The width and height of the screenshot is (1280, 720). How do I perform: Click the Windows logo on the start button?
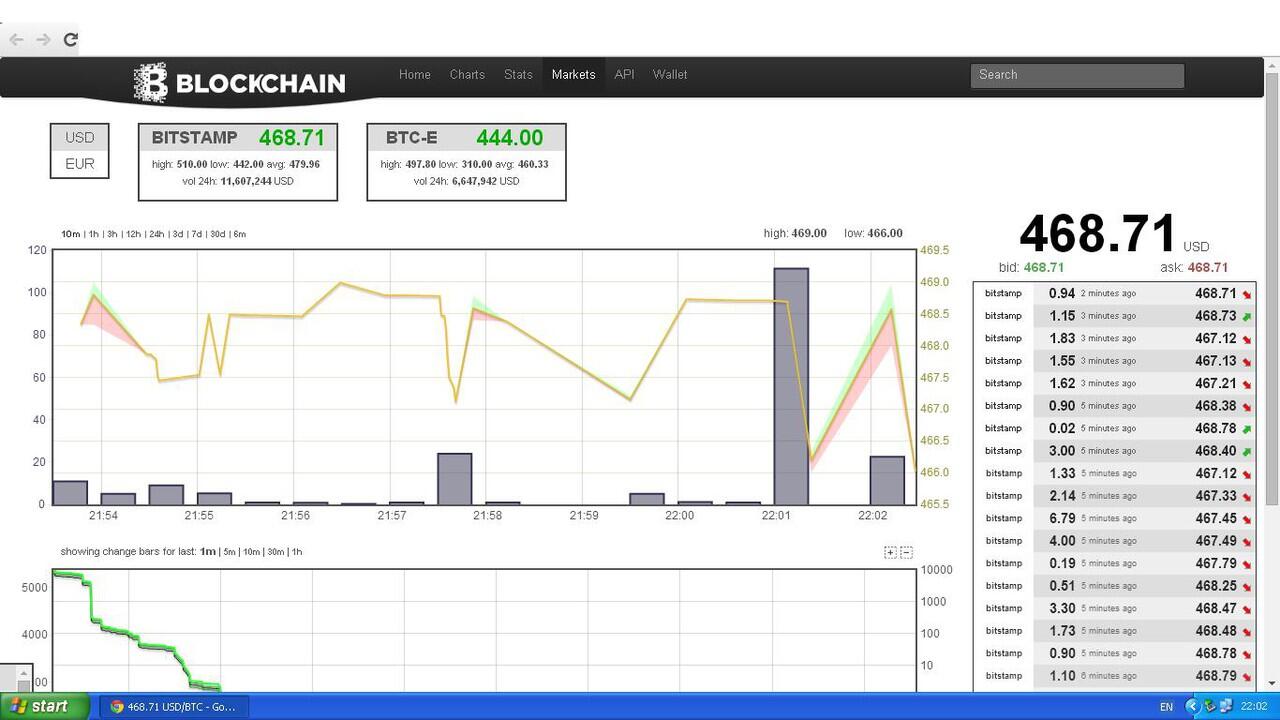click(16, 706)
